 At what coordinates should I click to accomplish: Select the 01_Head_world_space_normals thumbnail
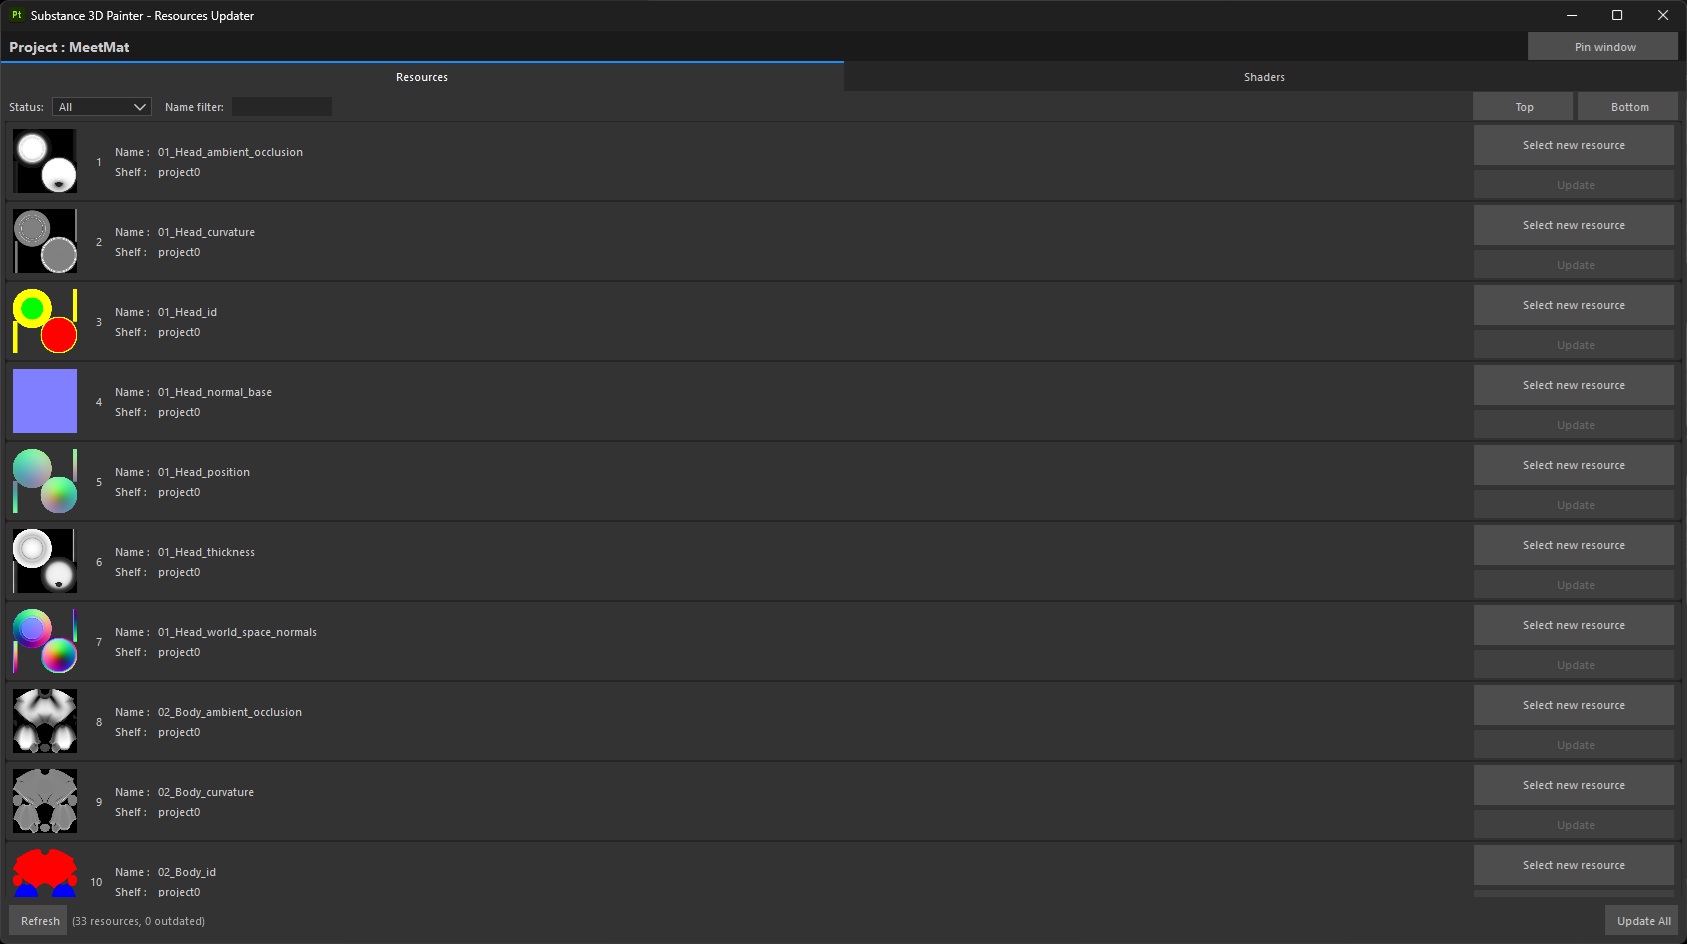point(45,641)
